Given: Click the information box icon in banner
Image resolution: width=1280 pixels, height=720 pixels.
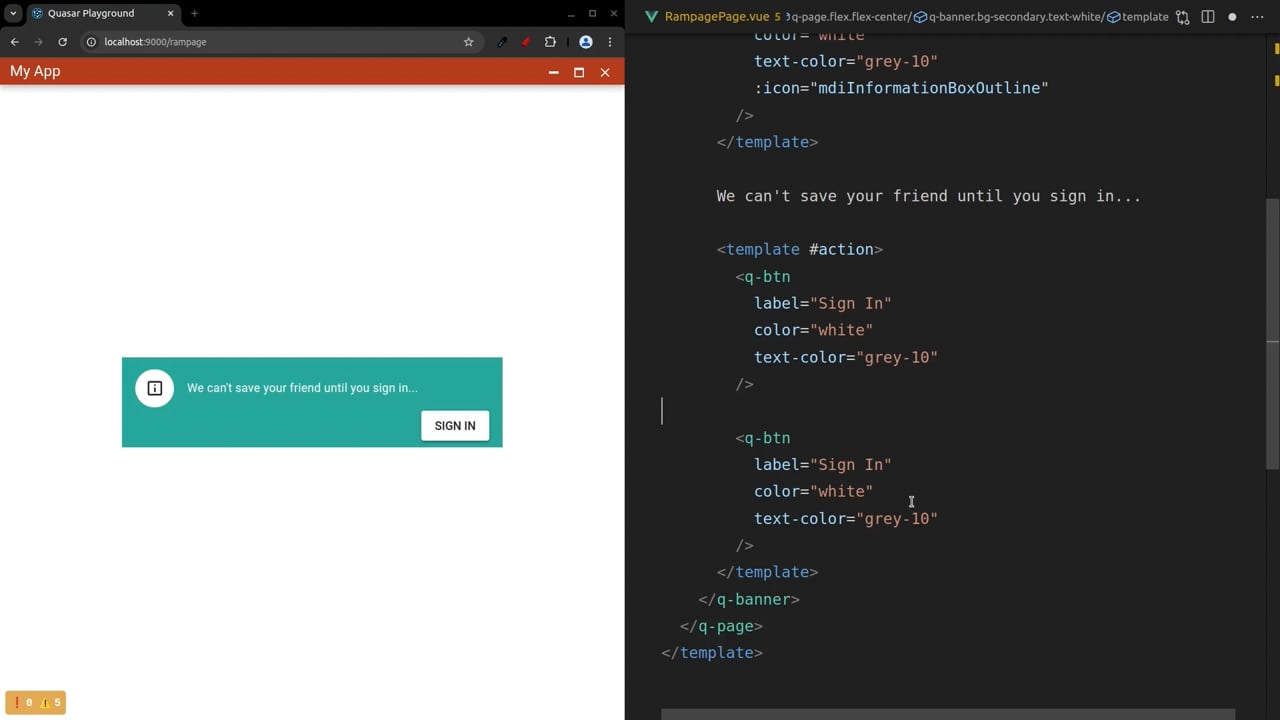Looking at the screenshot, I should [x=155, y=388].
